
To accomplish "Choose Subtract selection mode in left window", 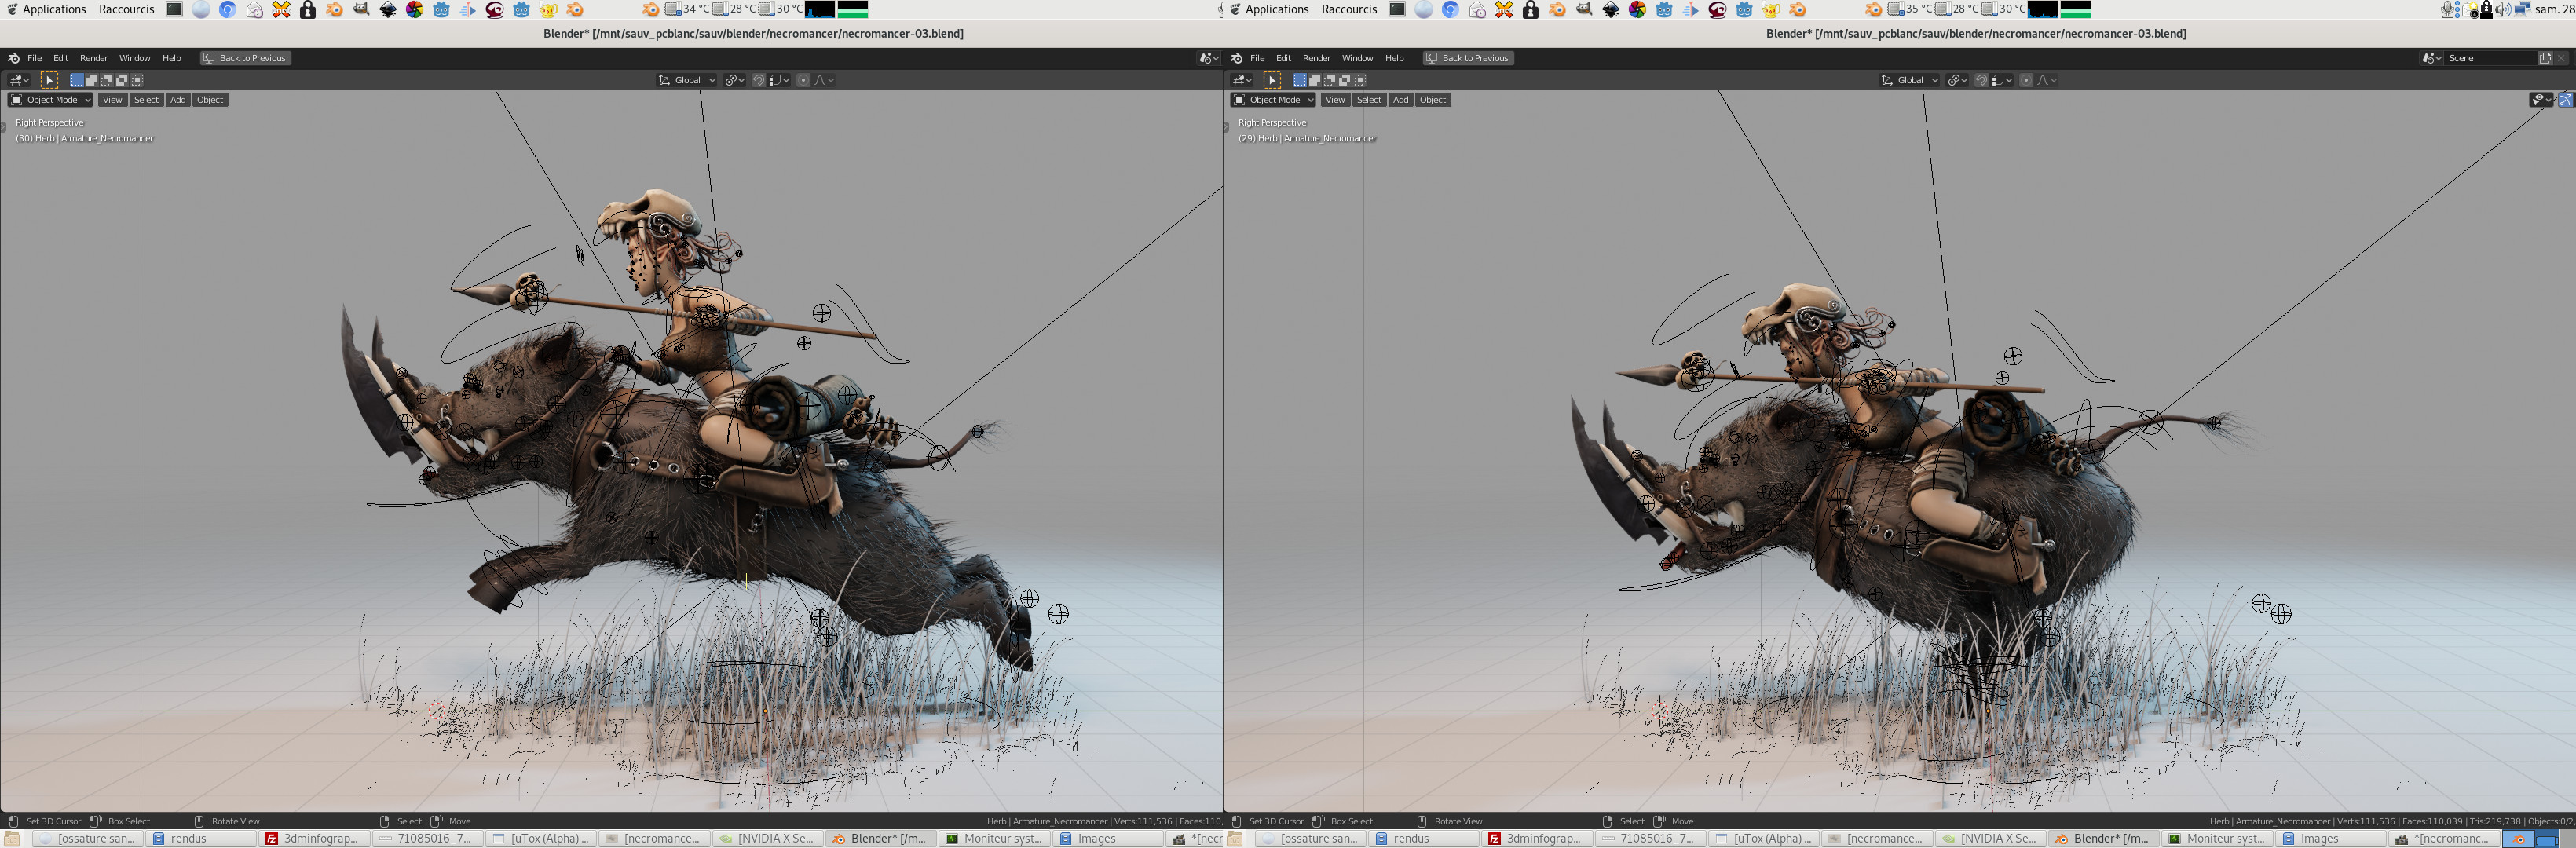I will 107,80.
